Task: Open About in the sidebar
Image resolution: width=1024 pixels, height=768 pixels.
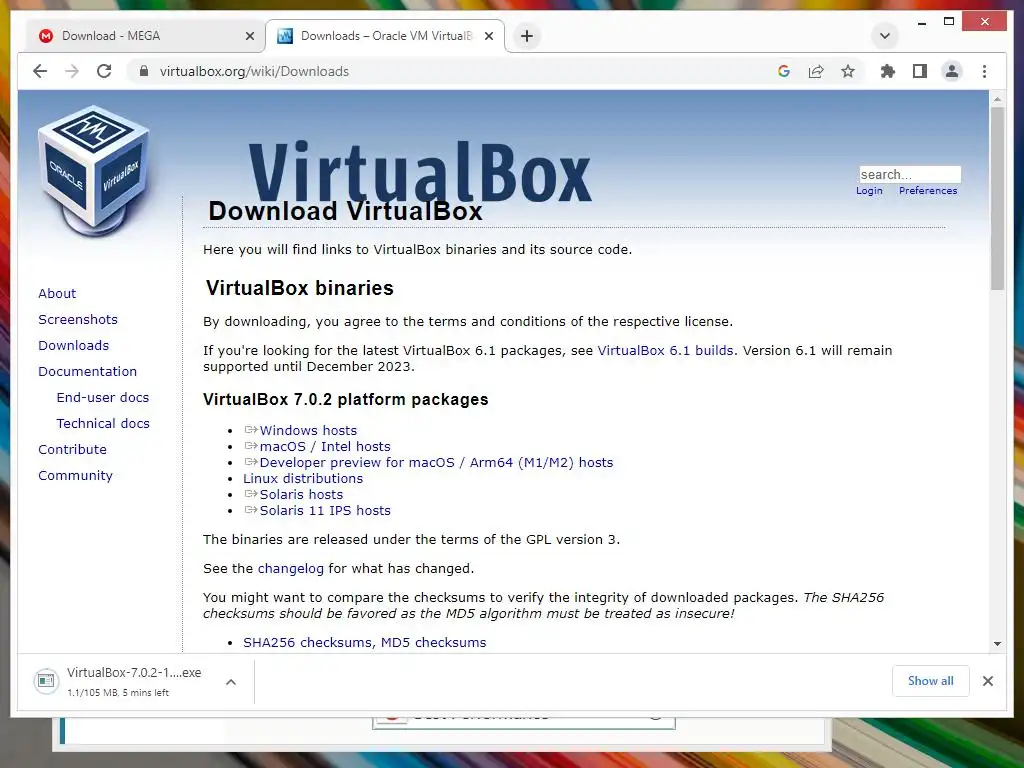Action: coord(57,293)
